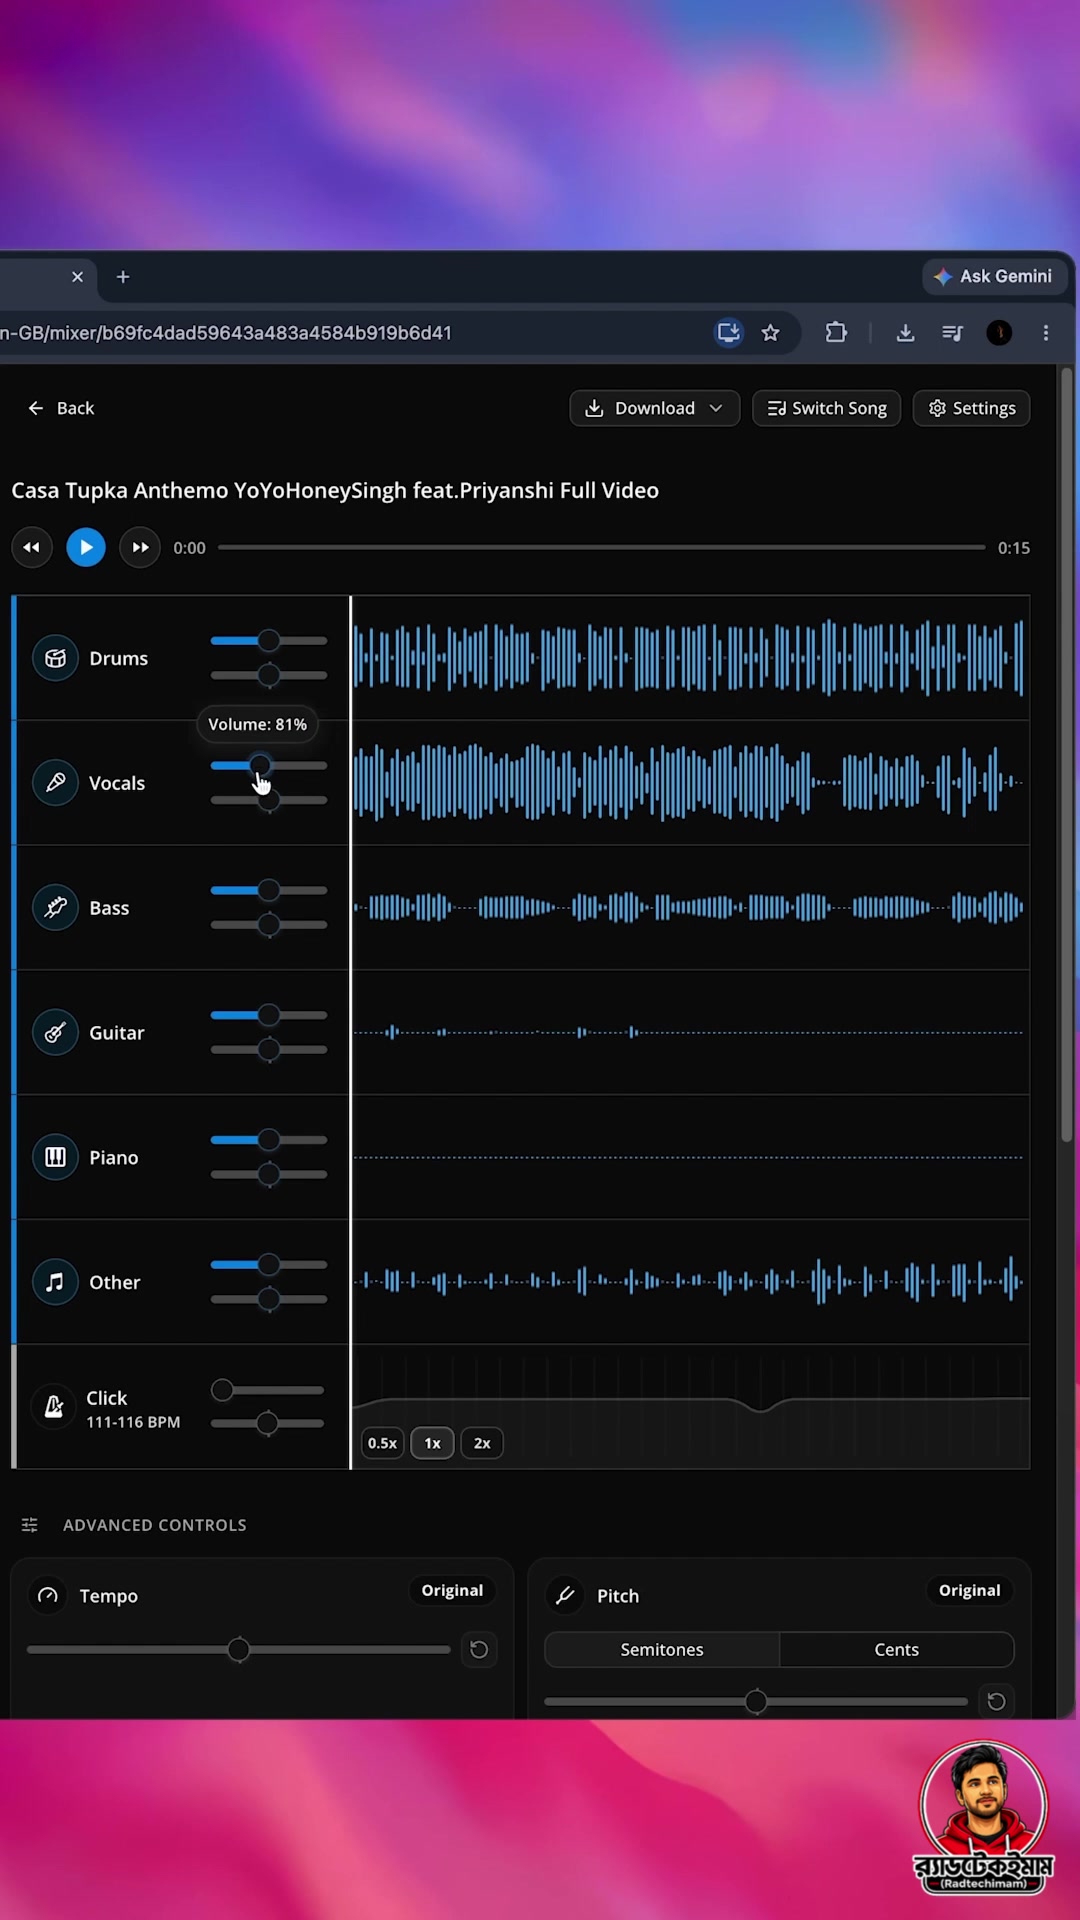Select the 1x click speed
The height and width of the screenshot is (1920, 1080).
click(x=432, y=1443)
